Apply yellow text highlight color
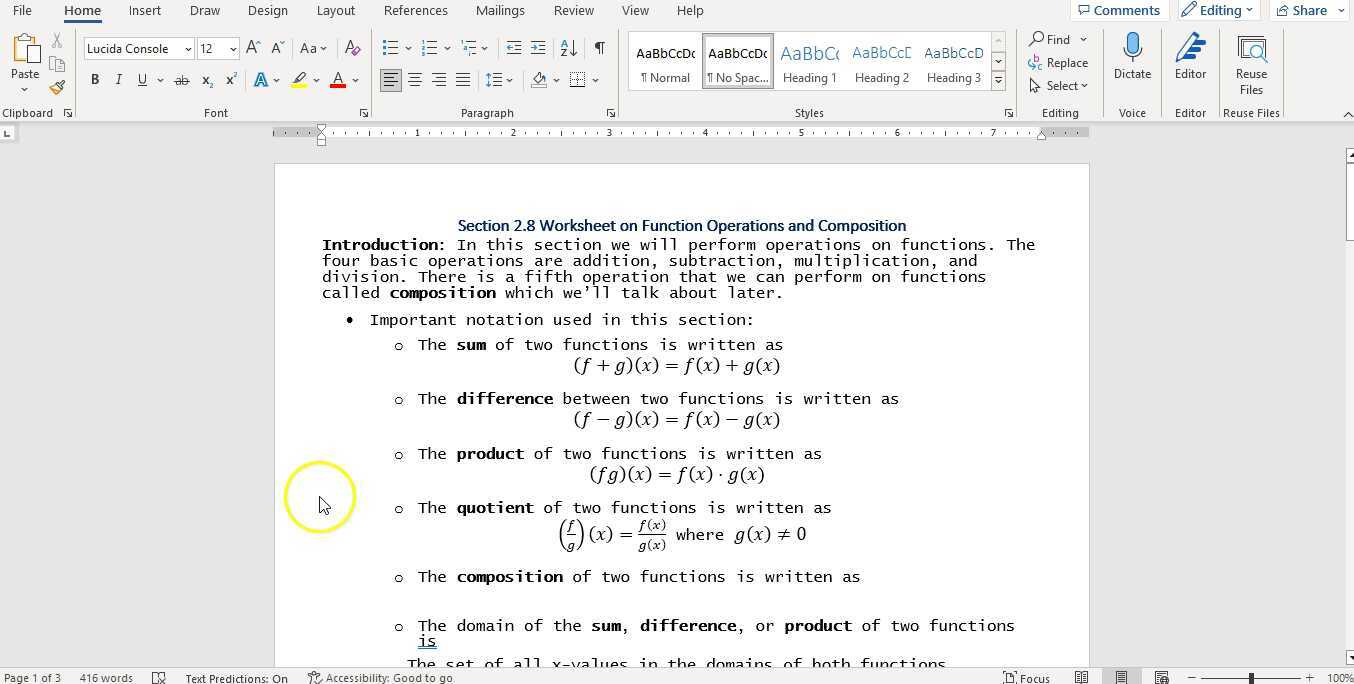Viewport: 1354px width, 684px height. pyautogui.click(x=299, y=80)
